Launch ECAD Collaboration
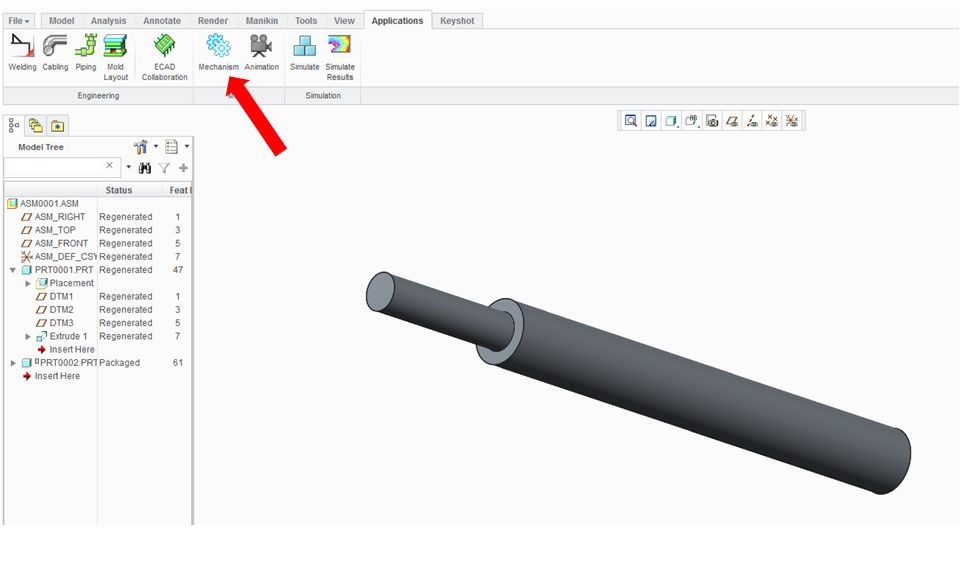Image resolution: width=976 pixels, height=575 pixels. 164,57
